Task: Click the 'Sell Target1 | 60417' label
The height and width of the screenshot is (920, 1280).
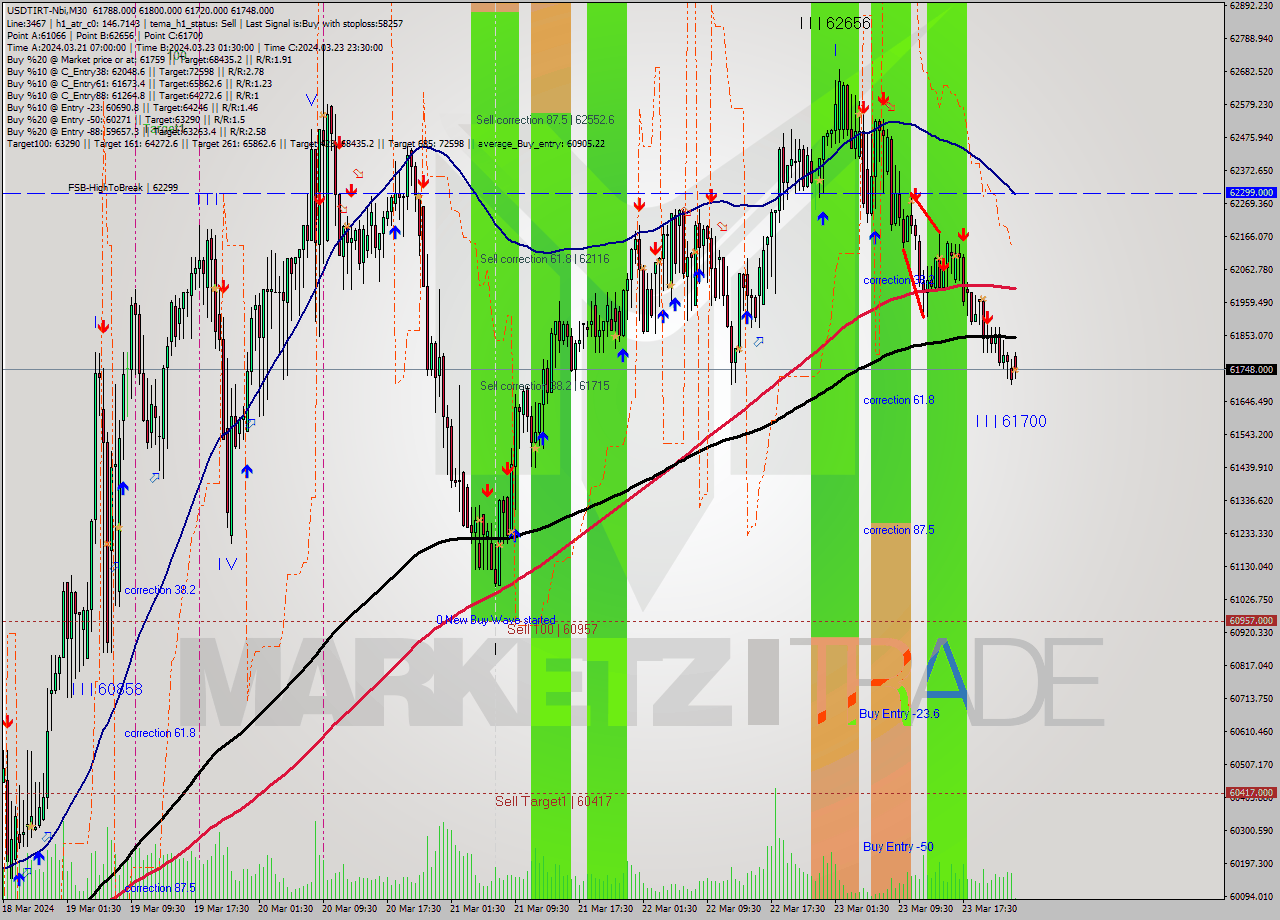Action: (x=553, y=801)
